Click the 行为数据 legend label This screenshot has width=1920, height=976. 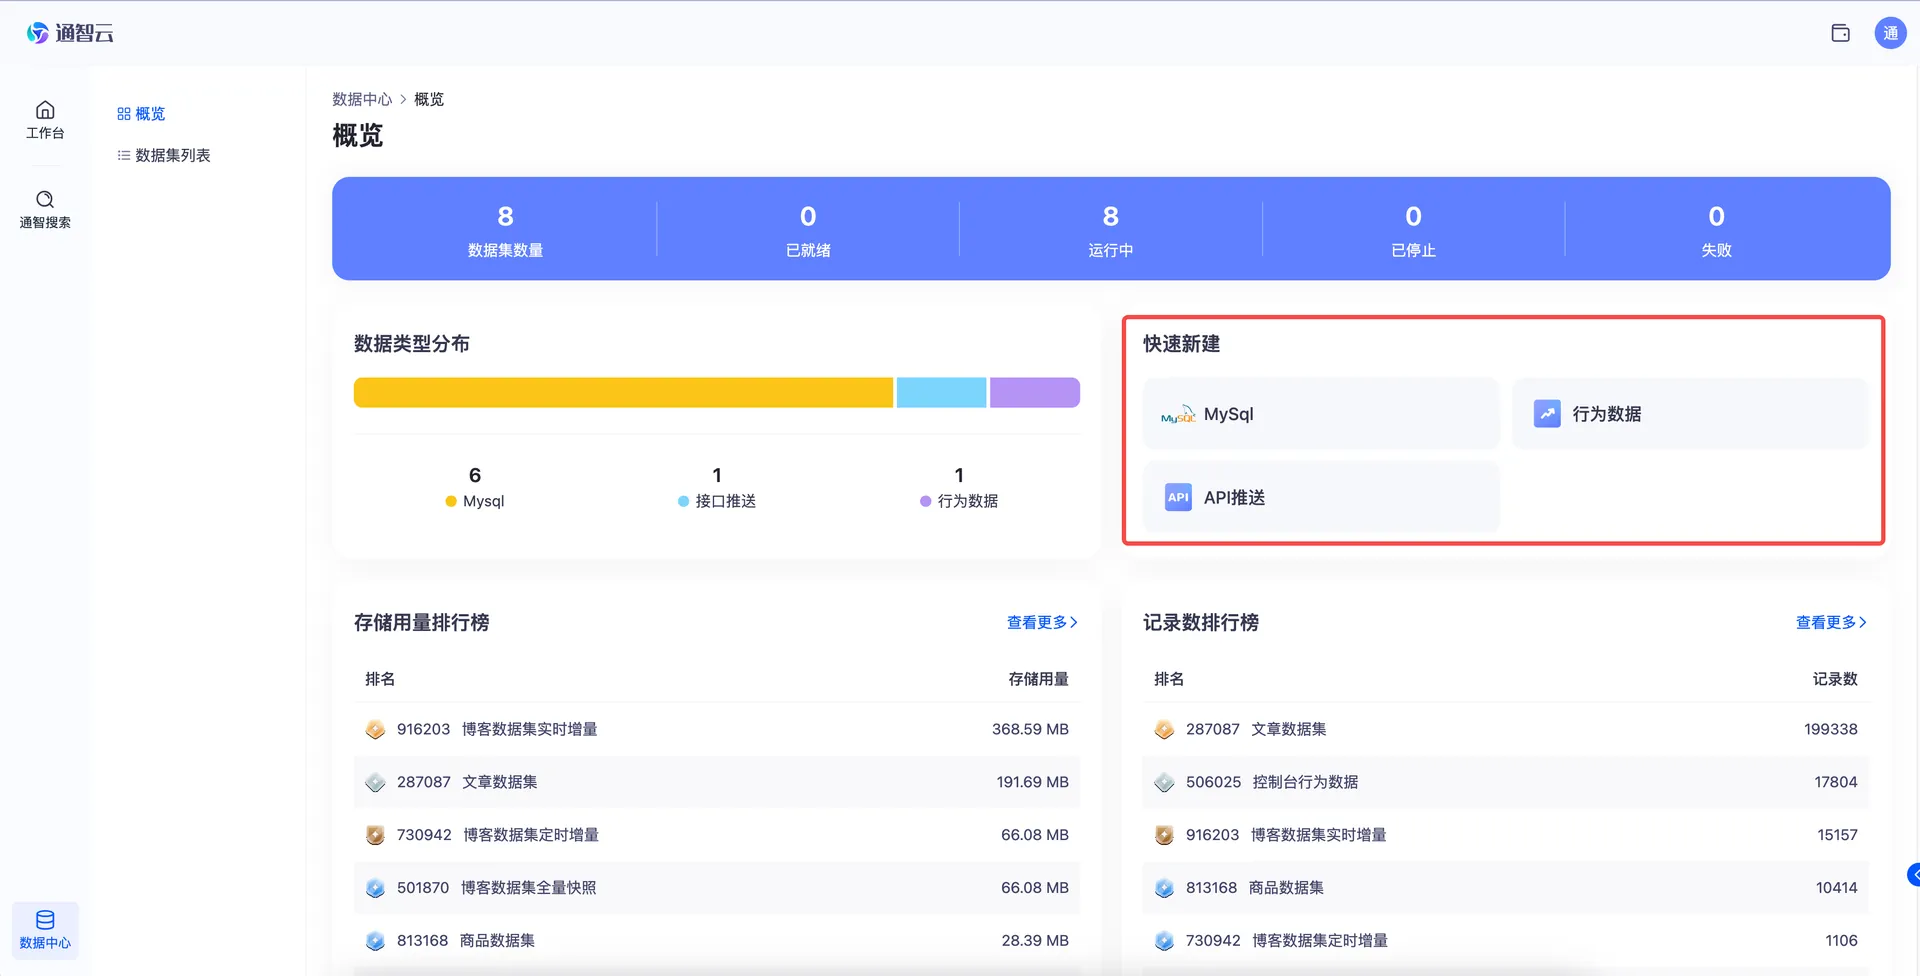coord(967,501)
